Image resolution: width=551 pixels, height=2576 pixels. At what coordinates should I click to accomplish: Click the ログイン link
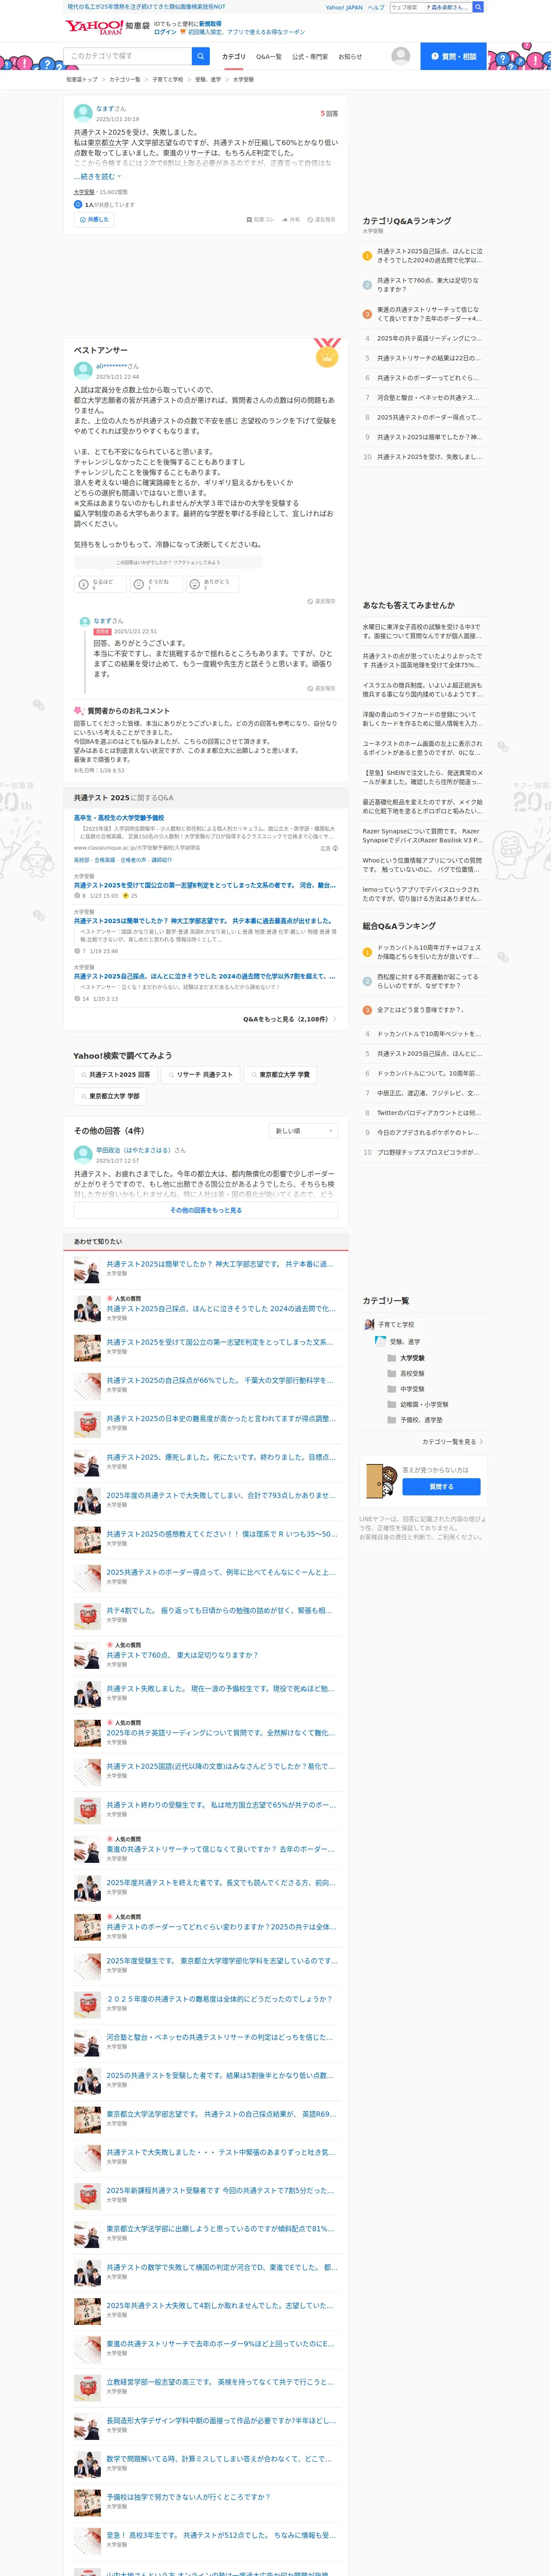click(x=165, y=32)
